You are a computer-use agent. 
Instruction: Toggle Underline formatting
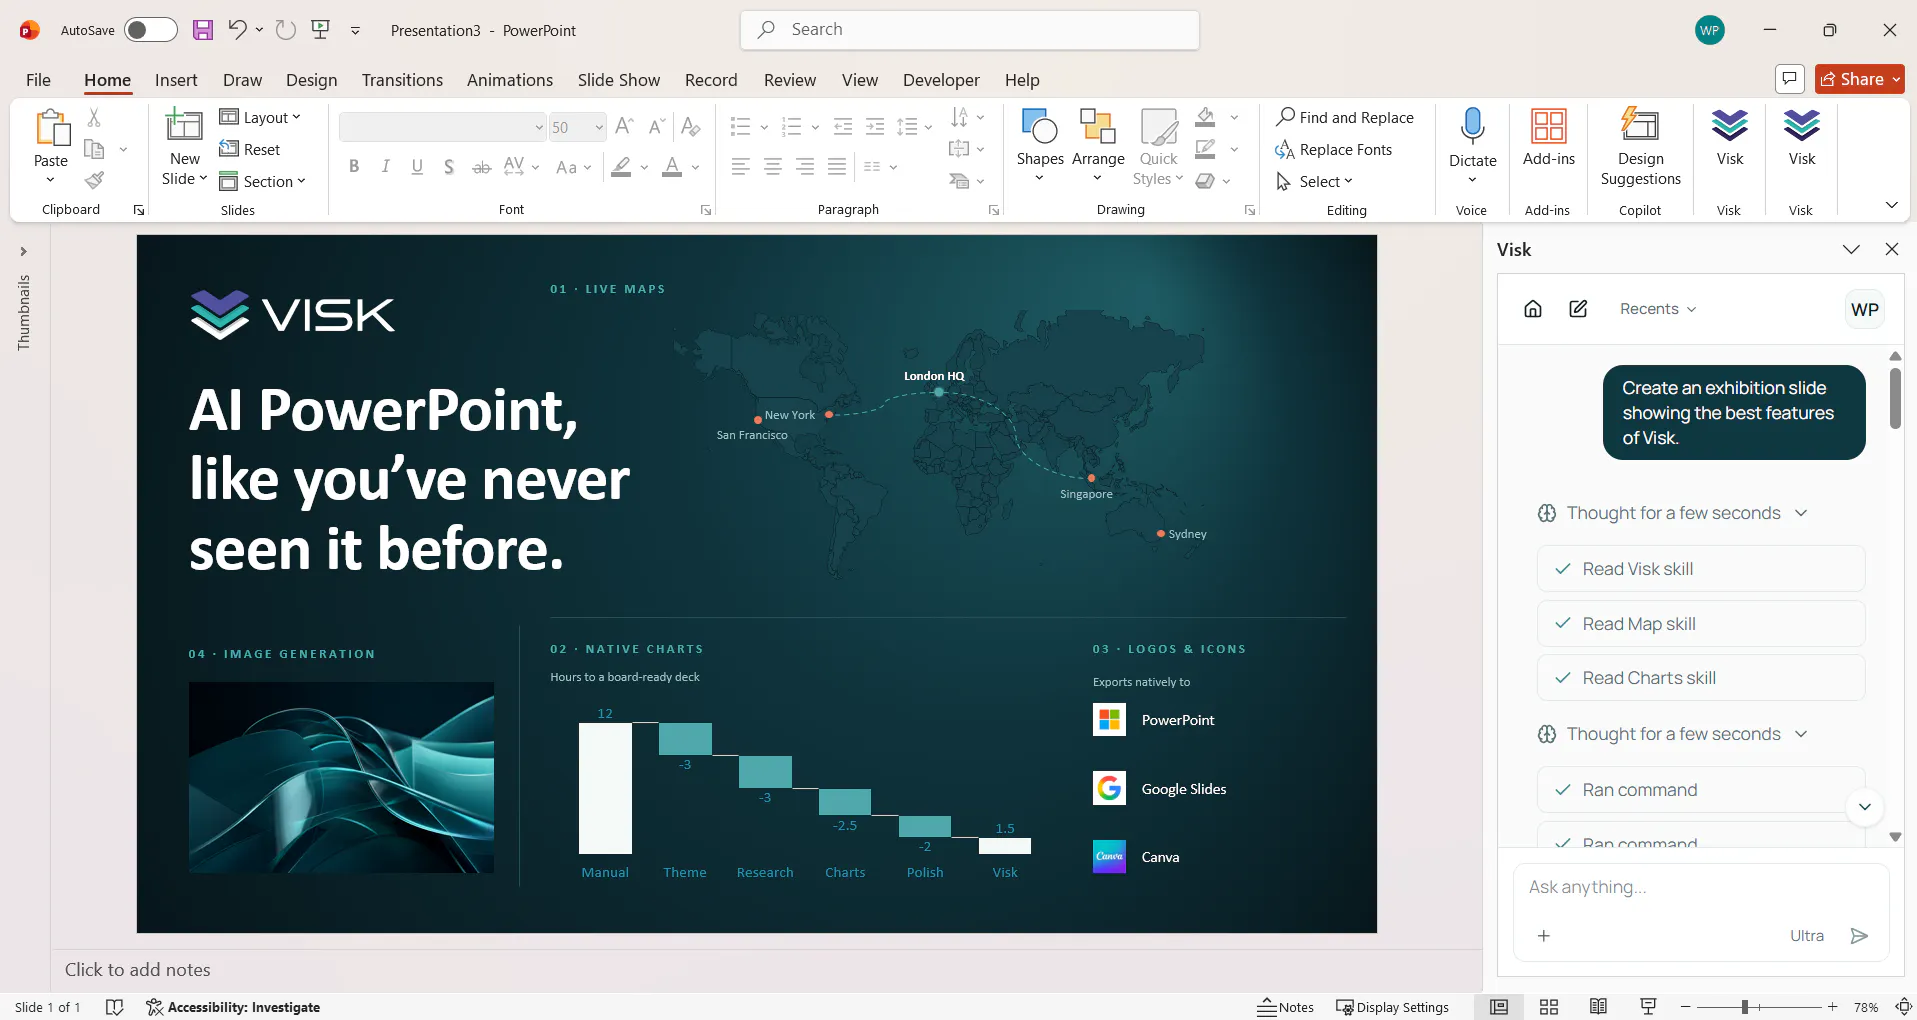(417, 167)
